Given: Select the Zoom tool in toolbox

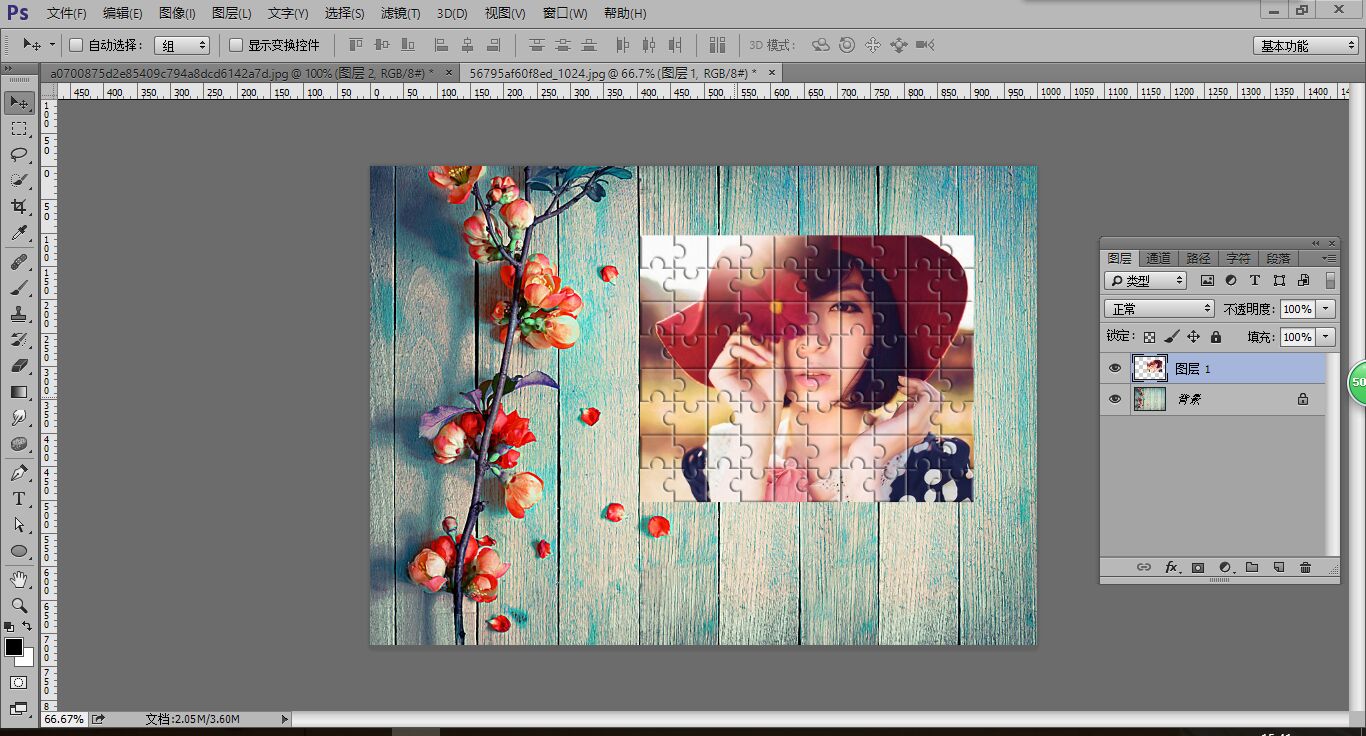Looking at the screenshot, I should [19, 605].
